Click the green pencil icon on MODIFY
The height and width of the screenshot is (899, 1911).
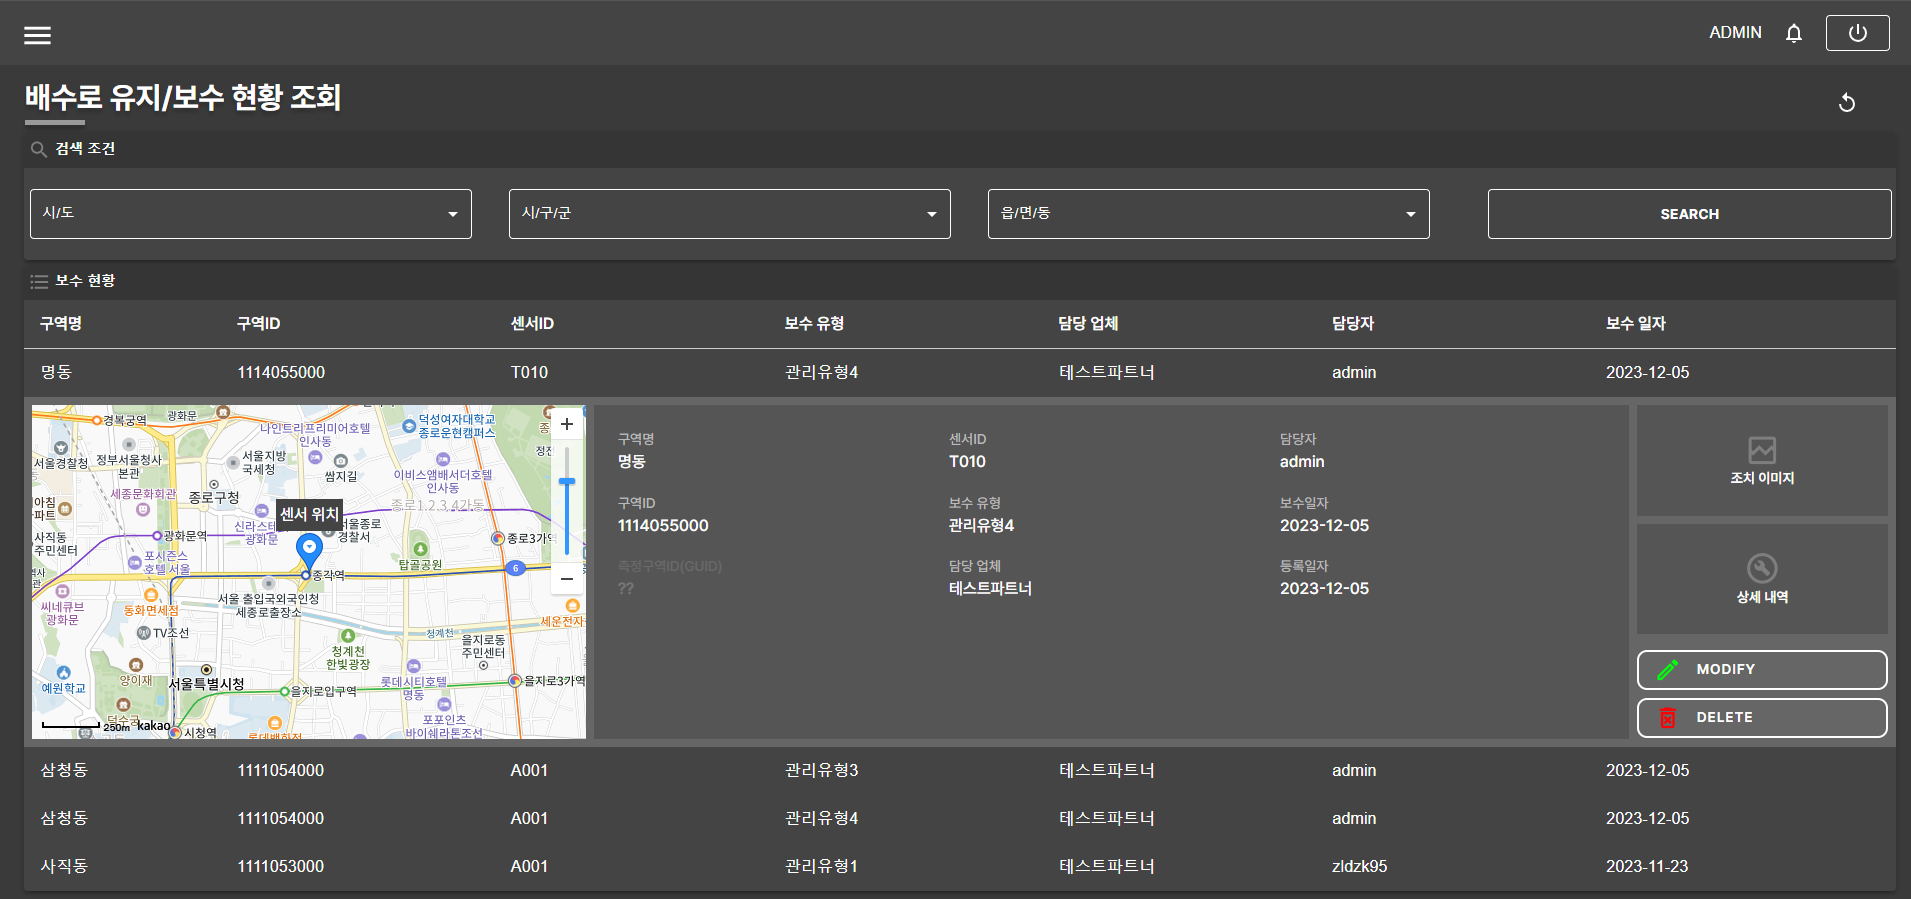[1668, 669]
